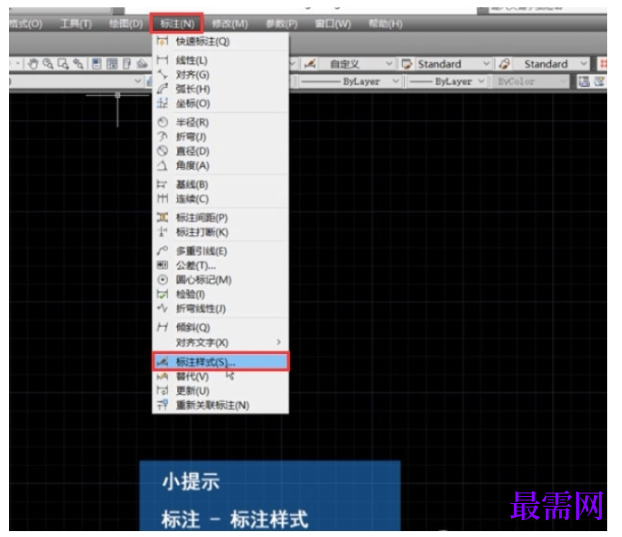The height and width of the screenshot is (537, 622).
Task: Open the layer list dropdown arrow
Action: pyautogui.click(x=138, y=81)
